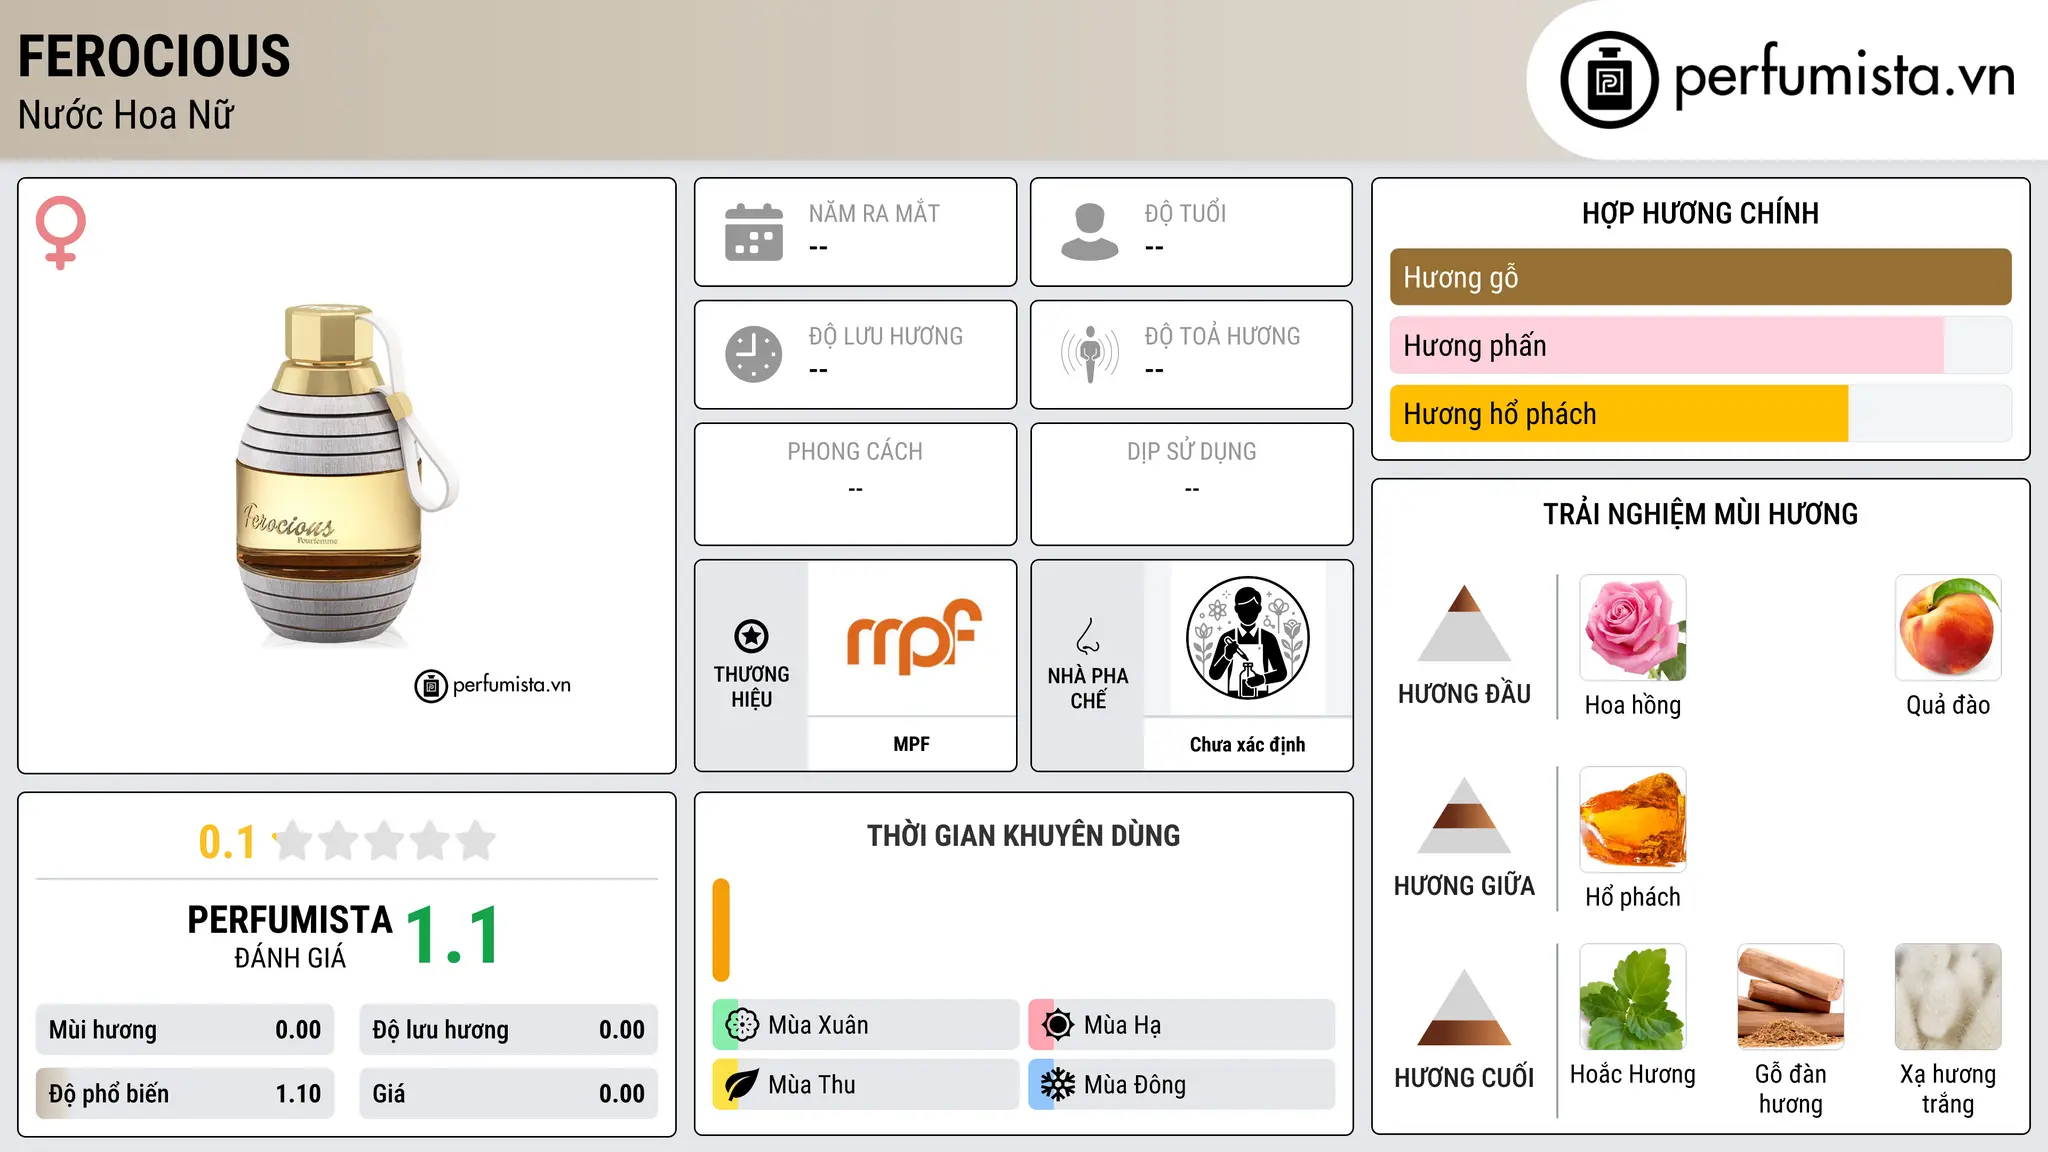
Task: Click the MPF brand name label
Action: coord(911,744)
